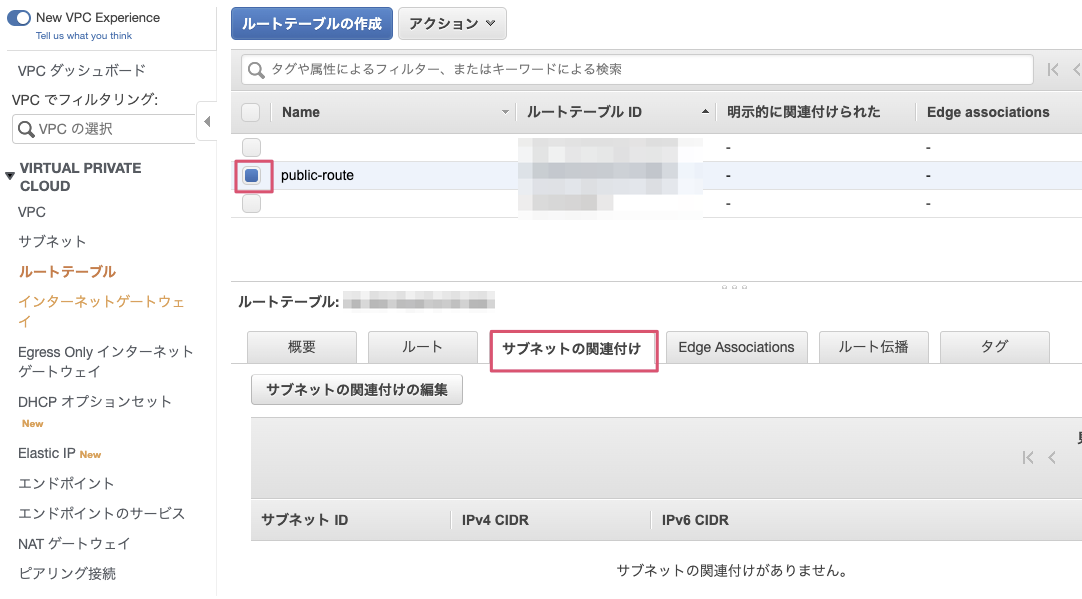1082x599 pixels.
Task: Sort by ルートテーブル ID column arrow
Action: coord(706,112)
